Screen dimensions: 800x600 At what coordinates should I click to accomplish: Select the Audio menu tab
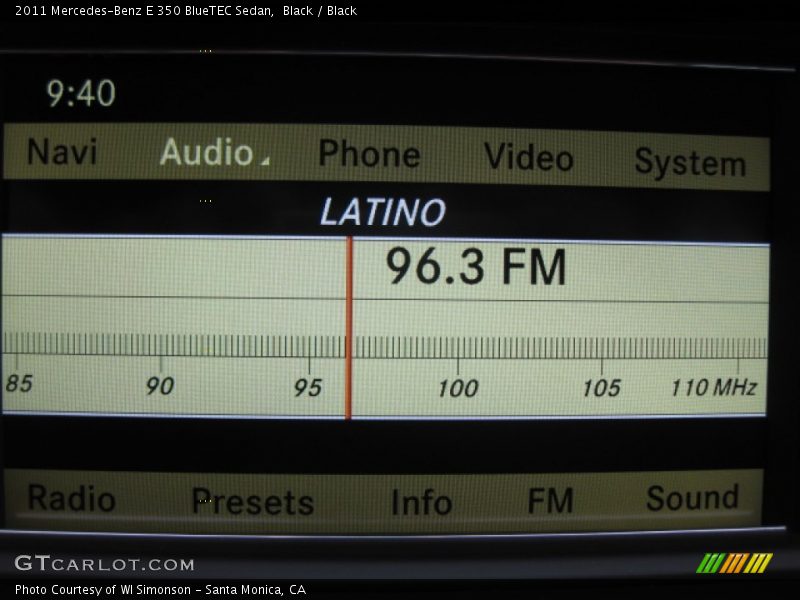click(x=206, y=152)
